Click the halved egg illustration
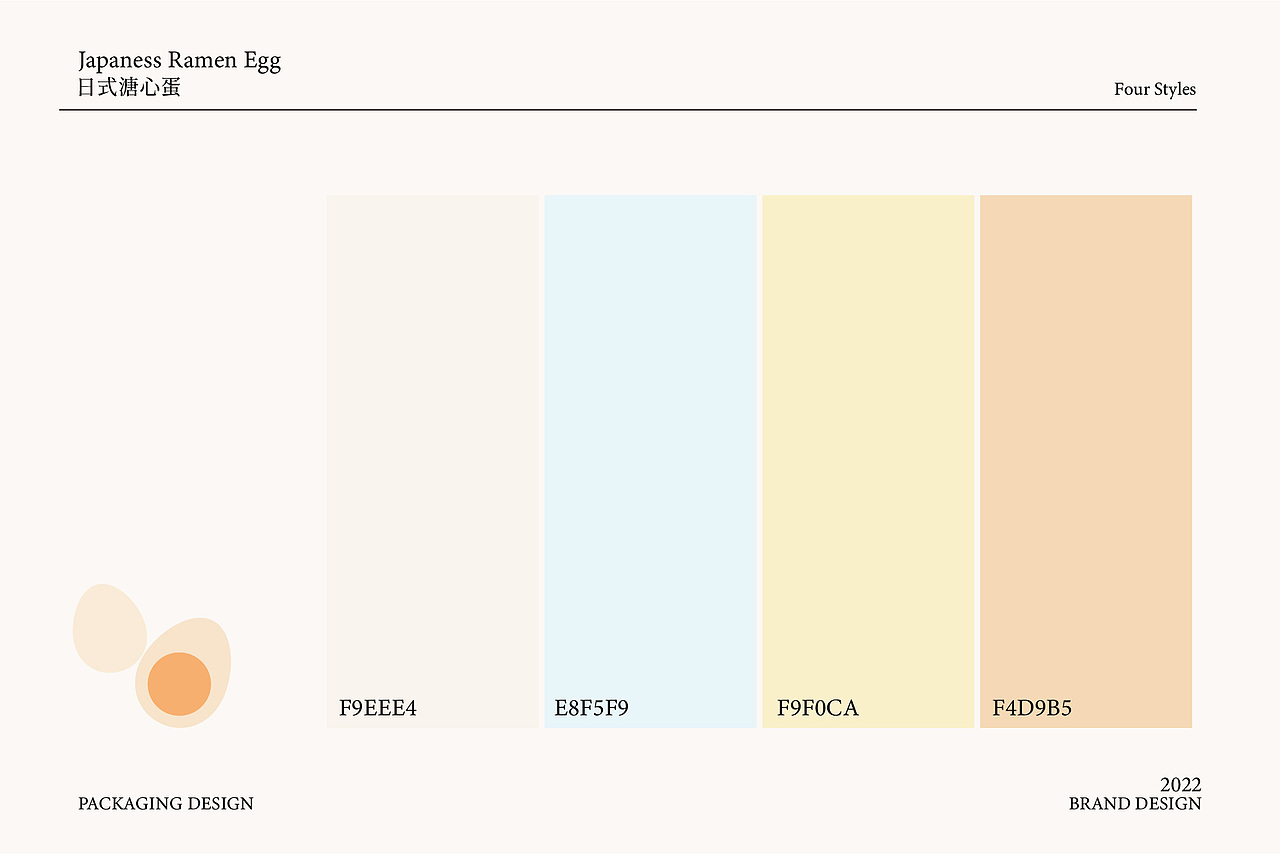 183,672
